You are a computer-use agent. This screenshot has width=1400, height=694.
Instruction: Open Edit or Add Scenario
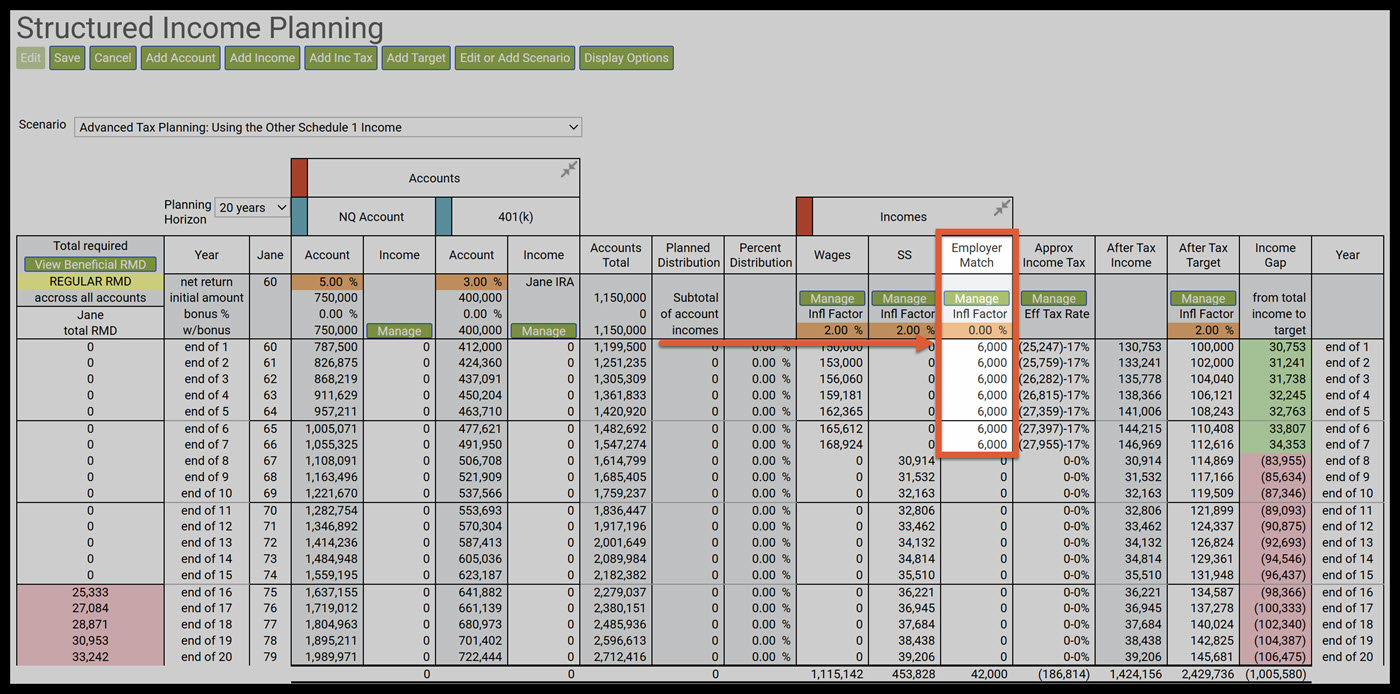pos(515,58)
